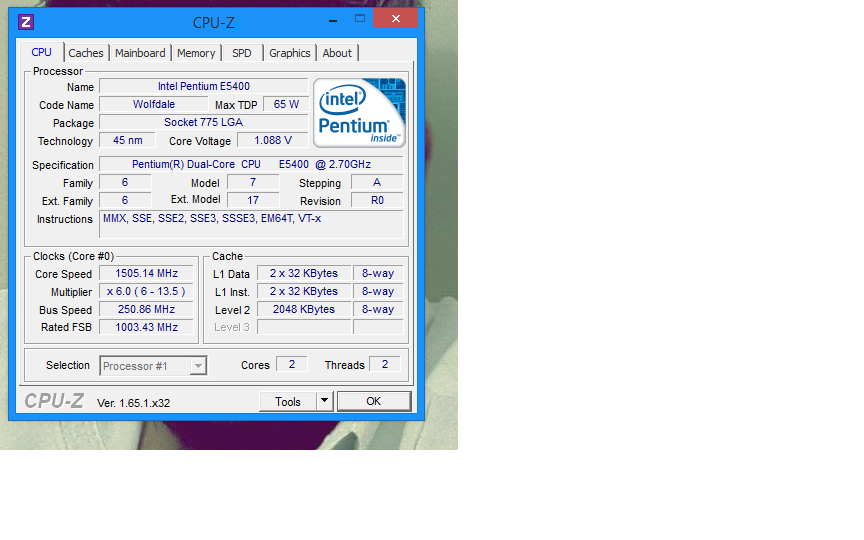Click the Tools button
The width and height of the screenshot is (864, 540).
tap(288, 402)
